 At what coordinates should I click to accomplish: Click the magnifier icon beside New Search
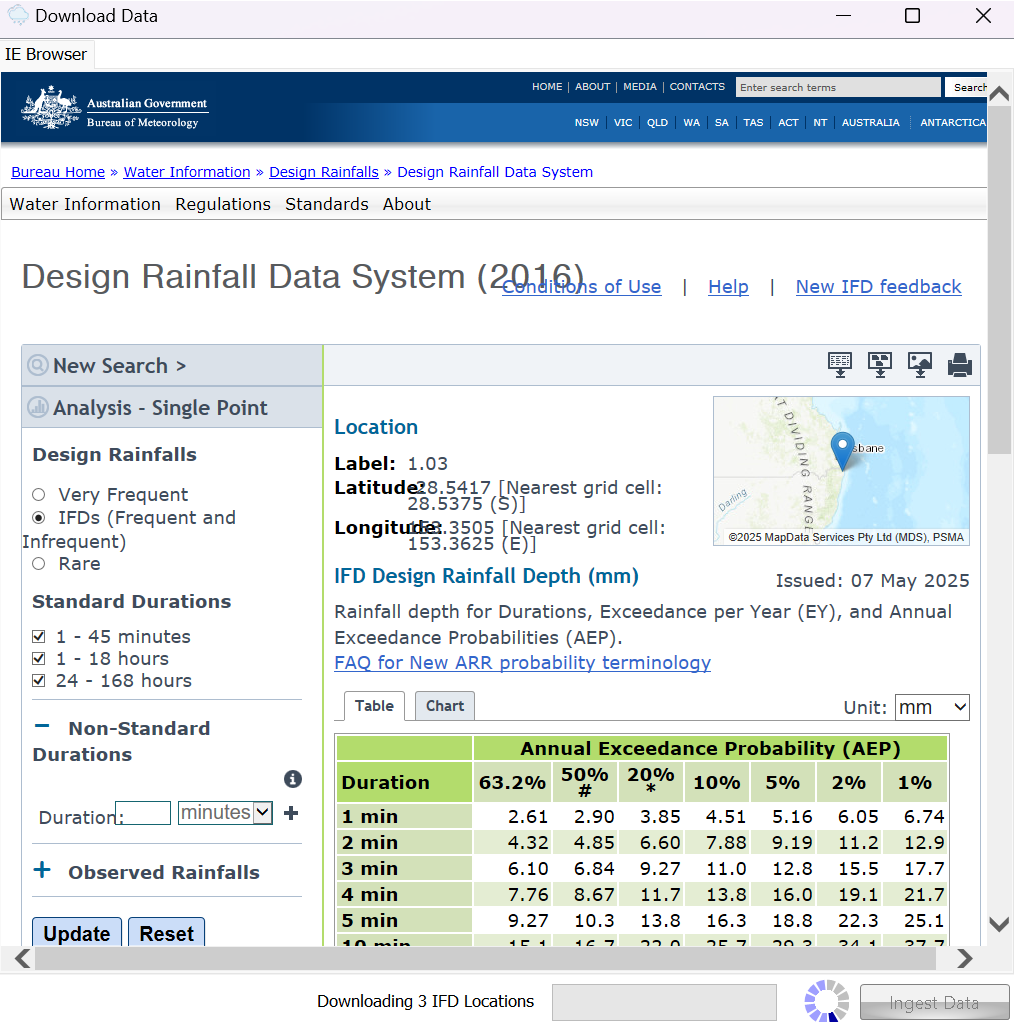37,365
